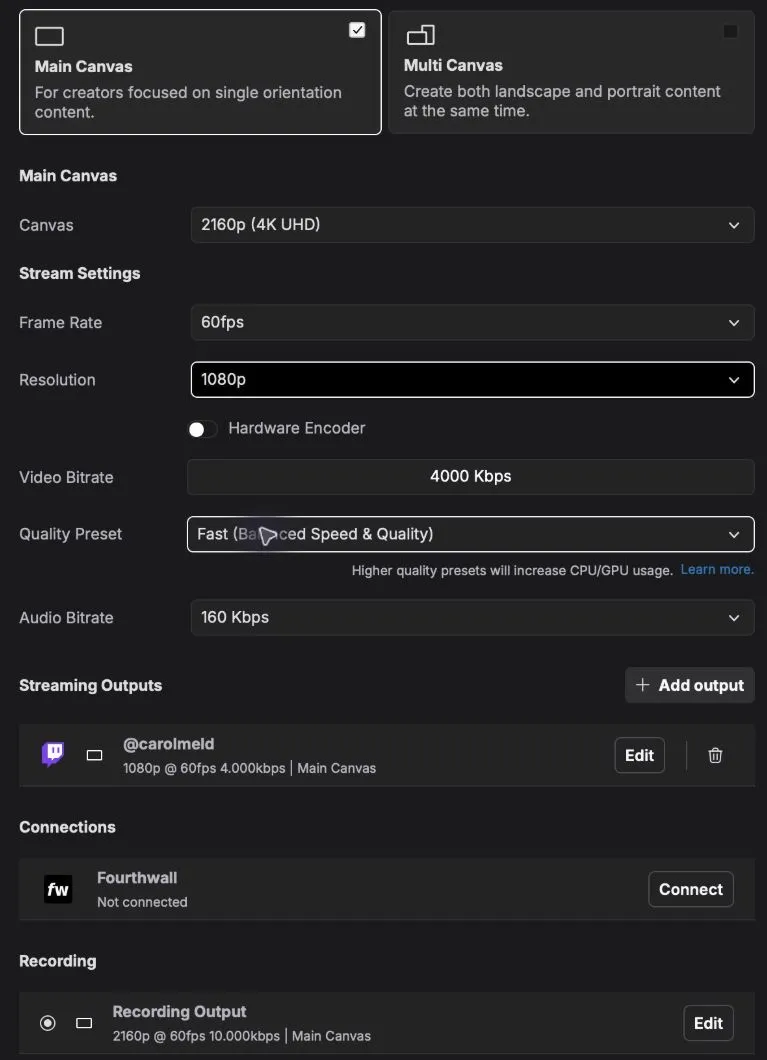
Task: Select the Main Canvas card
Action: pyautogui.click(x=200, y=72)
